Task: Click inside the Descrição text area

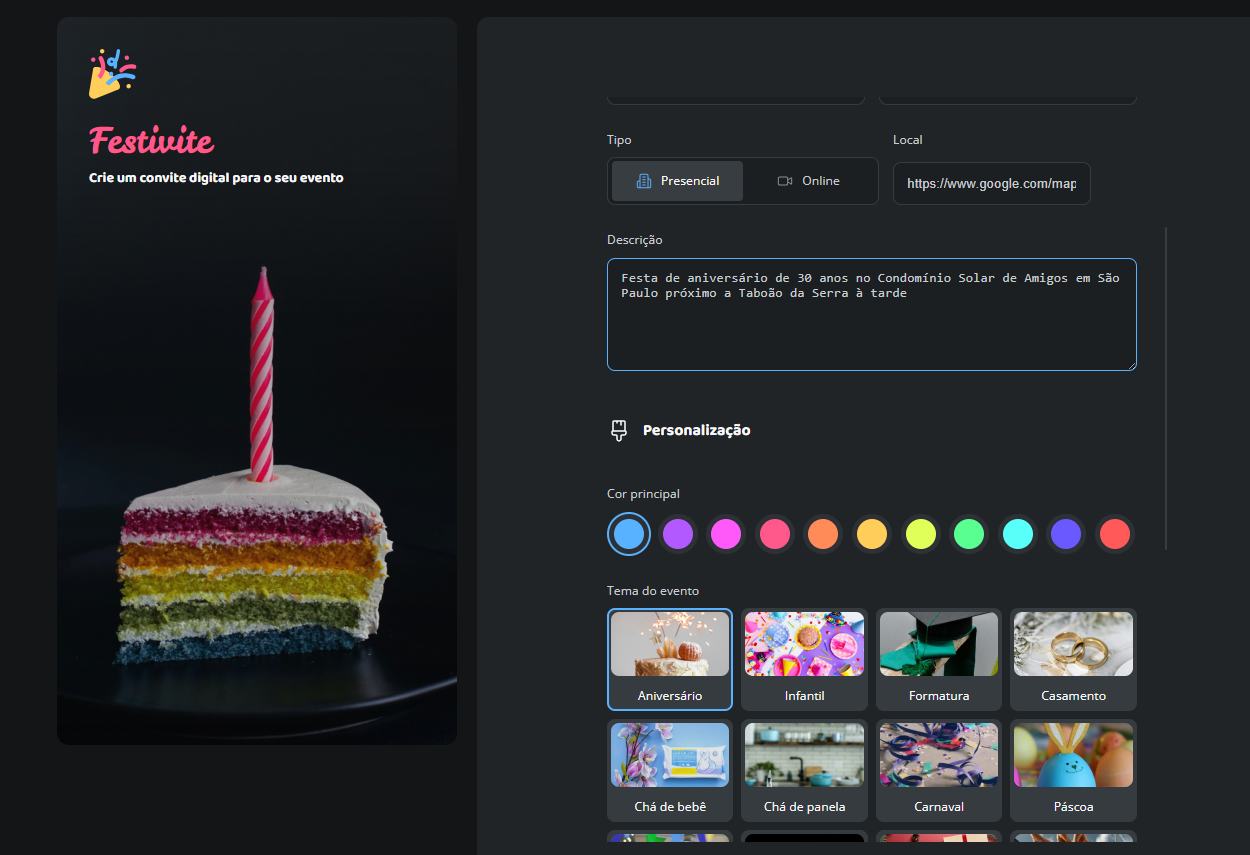Action: [871, 314]
